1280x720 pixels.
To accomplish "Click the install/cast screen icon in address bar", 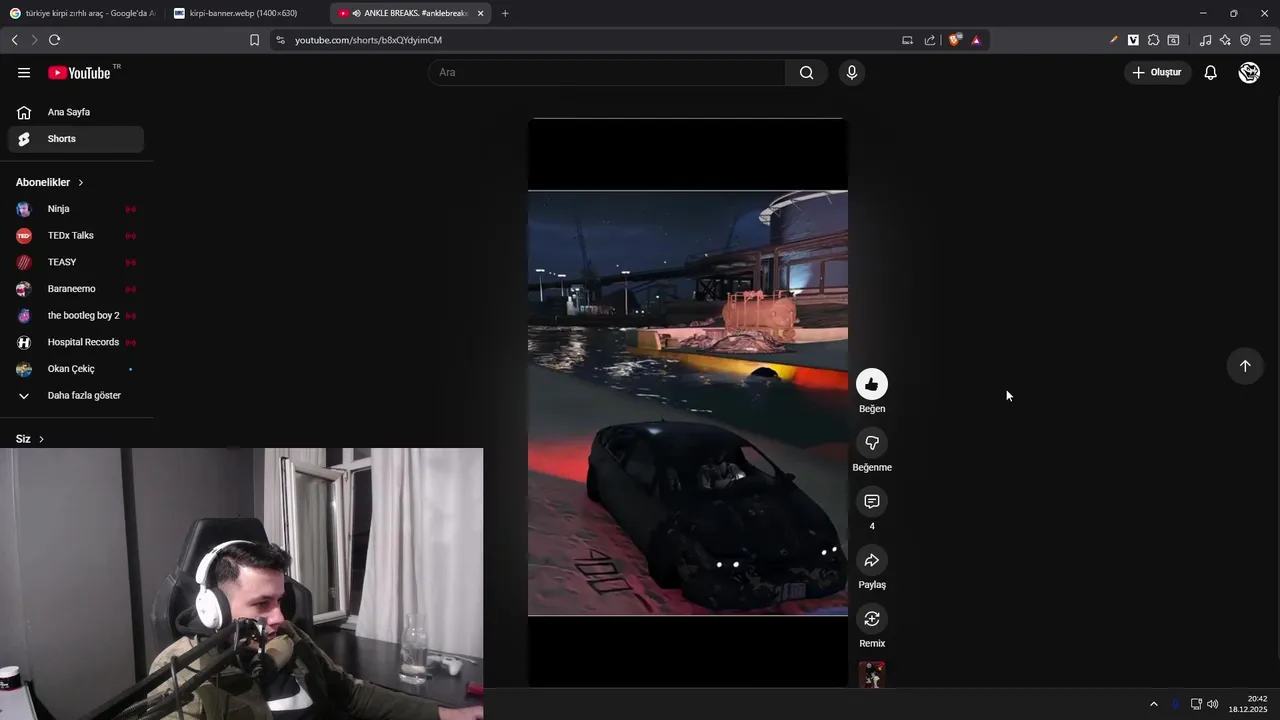I will (x=907, y=40).
